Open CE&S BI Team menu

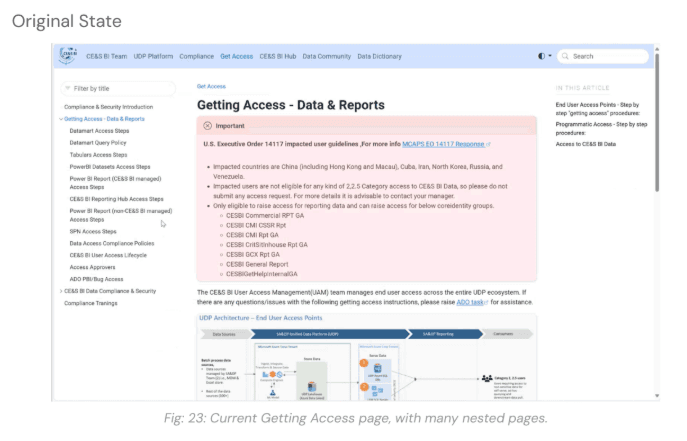(106, 56)
